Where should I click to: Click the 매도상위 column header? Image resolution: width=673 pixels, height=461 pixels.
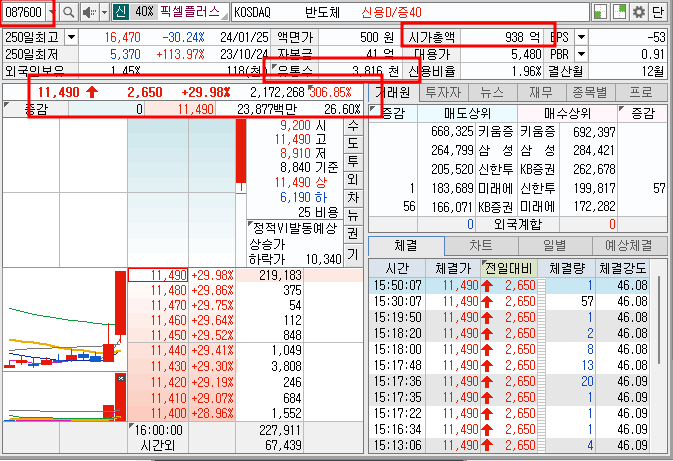(x=467, y=113)
